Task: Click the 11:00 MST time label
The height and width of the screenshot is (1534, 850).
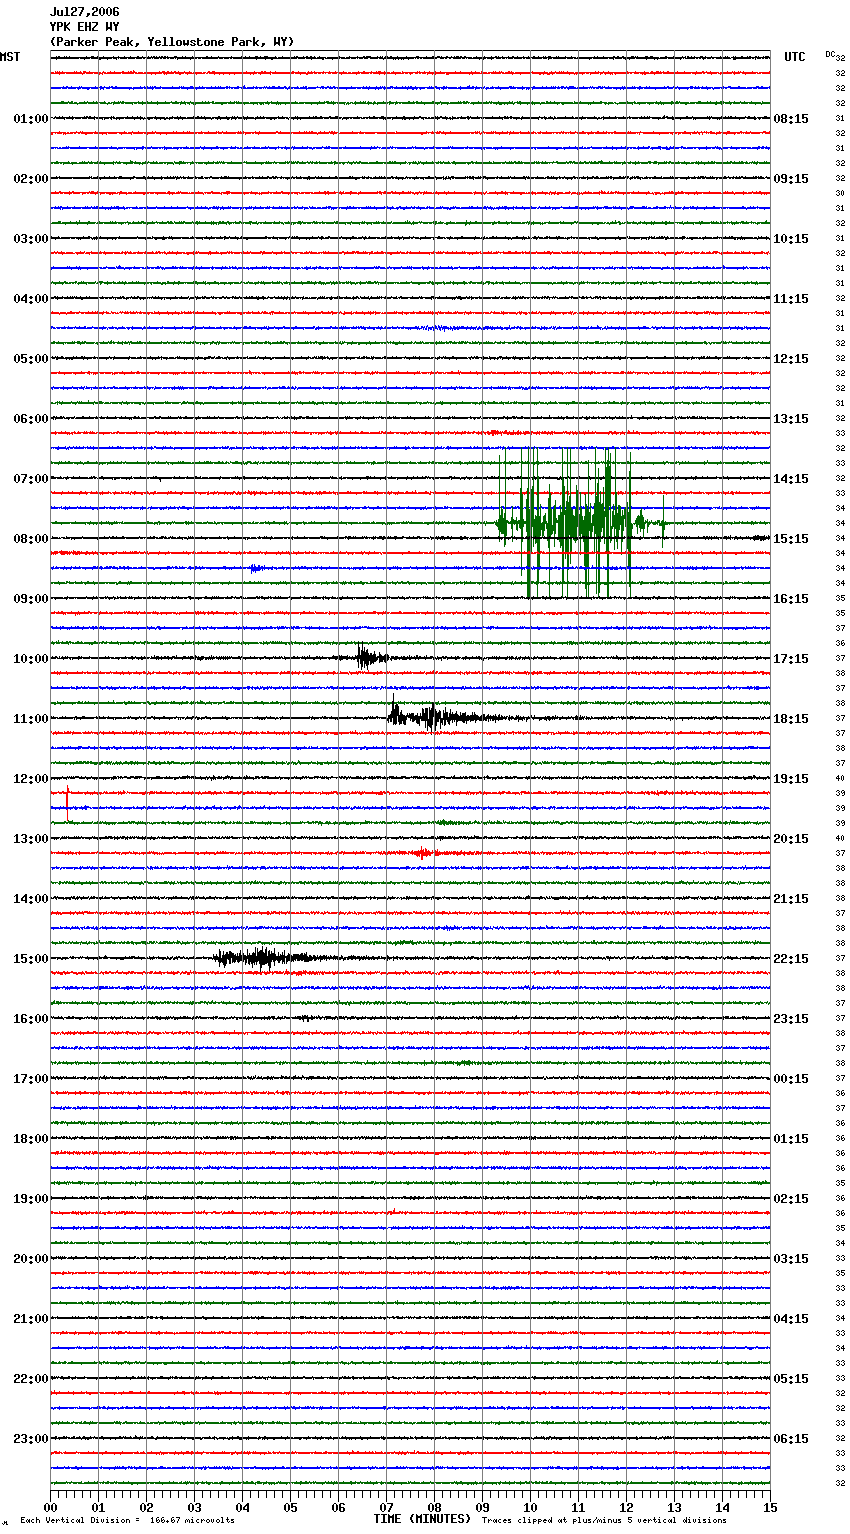Action: pos(31,719)
